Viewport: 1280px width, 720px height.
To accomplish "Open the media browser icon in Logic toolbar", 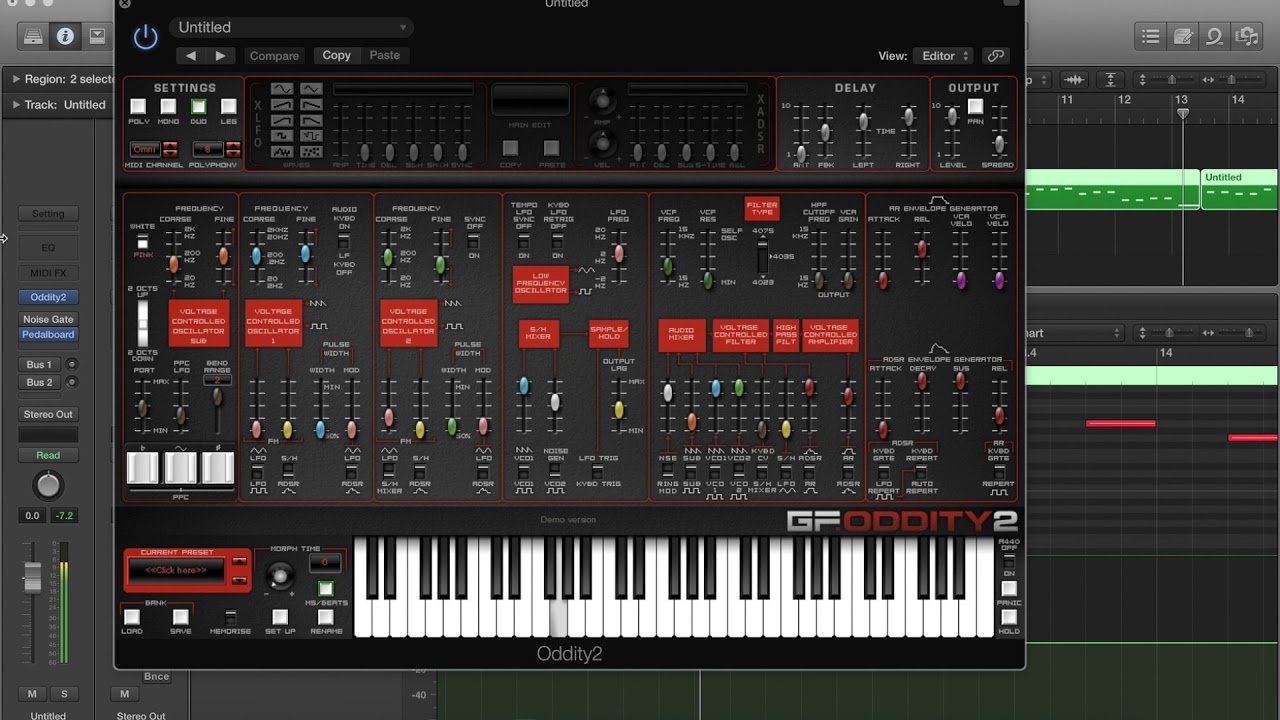I will coord(1246,36).
